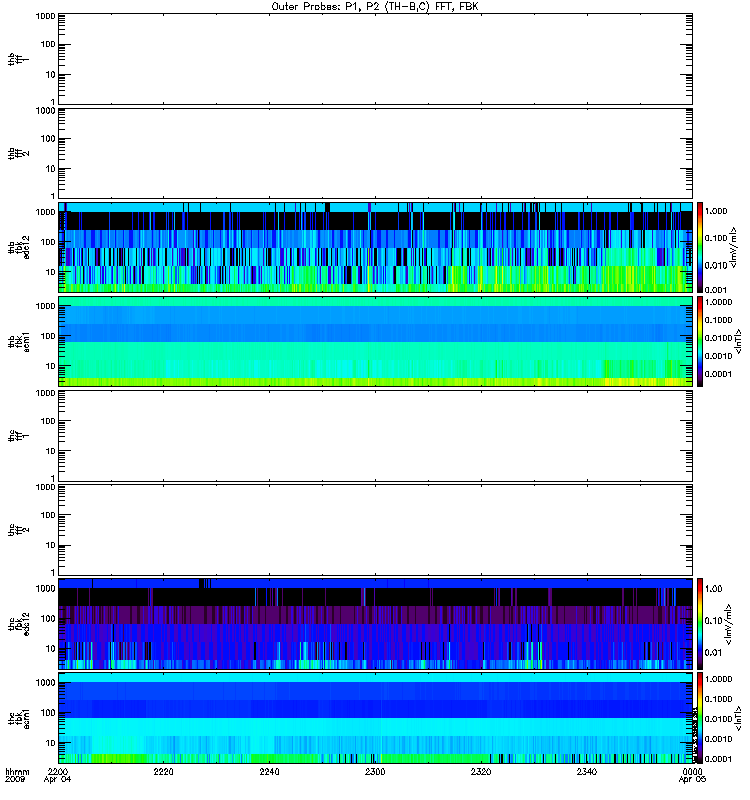Click the '2340' time axis tick label
Image resolution: width=750 pixels, height=800 pixels.
(587, 771)
